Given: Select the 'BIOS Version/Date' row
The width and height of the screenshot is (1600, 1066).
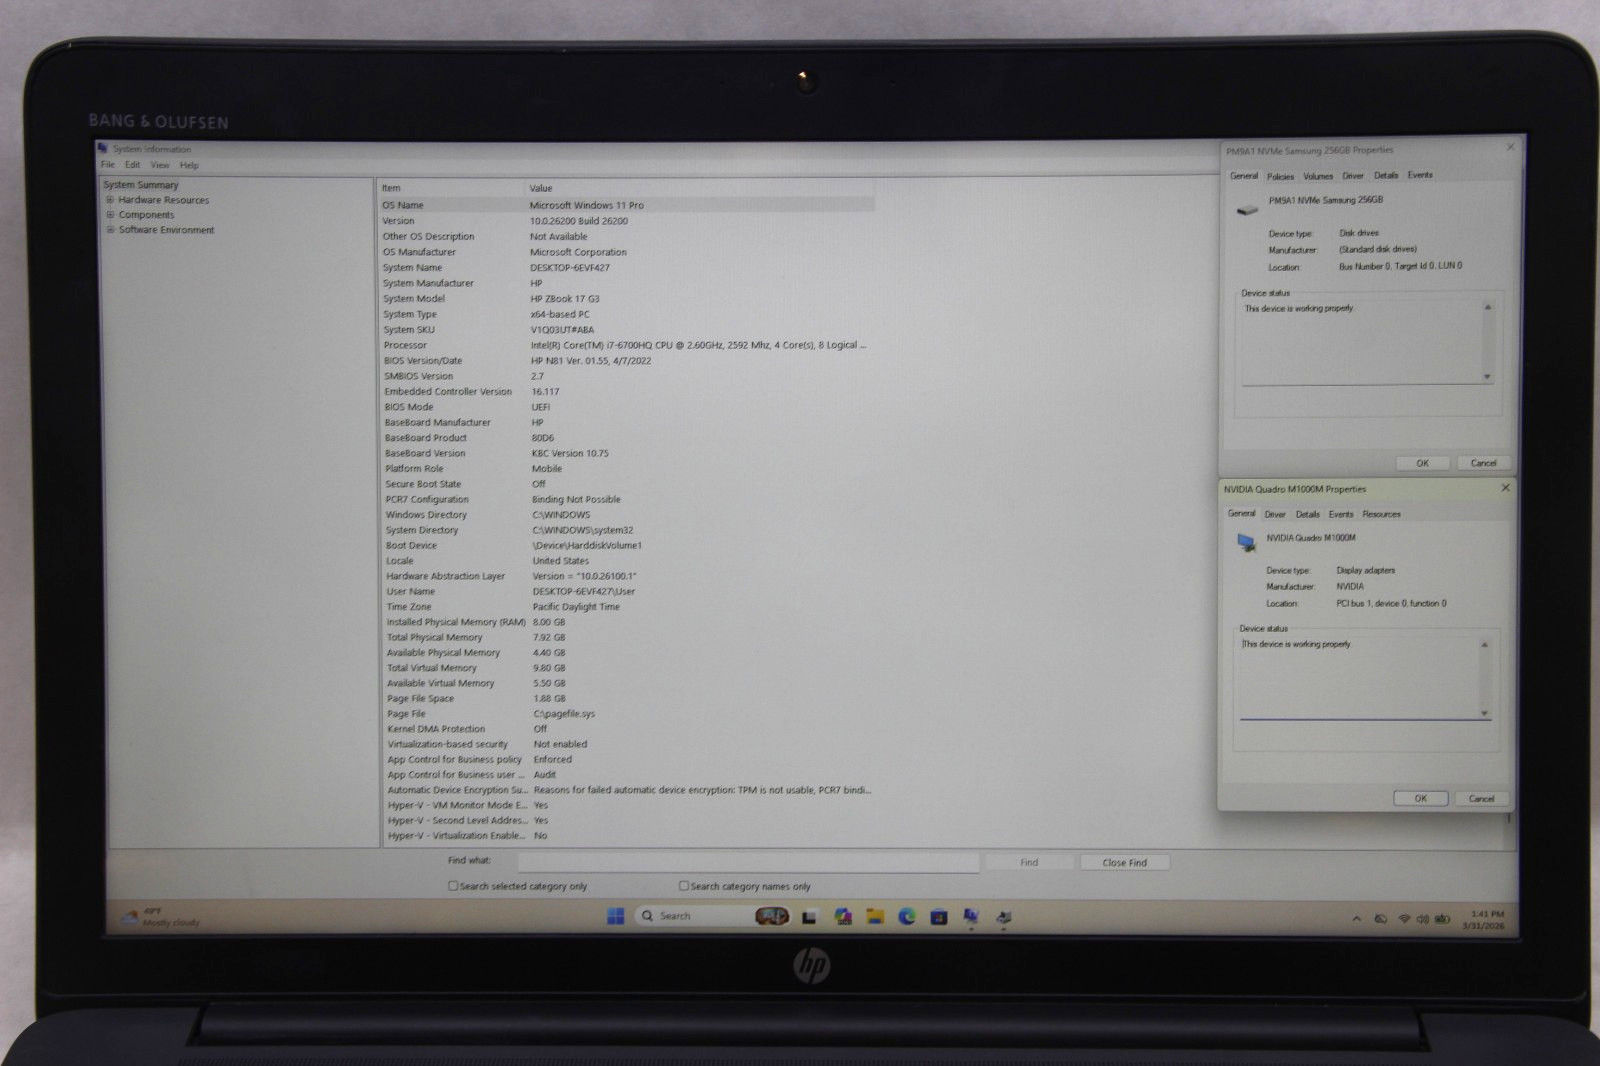Looking at the screenshot, I should coord(627,361).
